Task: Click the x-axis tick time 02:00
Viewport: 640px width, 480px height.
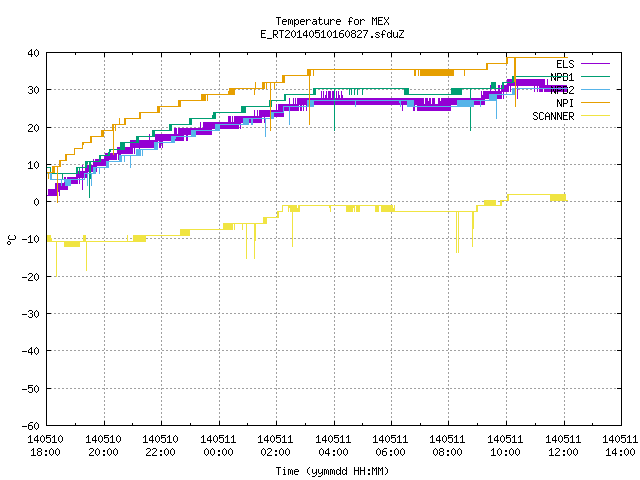Action: pos(276,452)
